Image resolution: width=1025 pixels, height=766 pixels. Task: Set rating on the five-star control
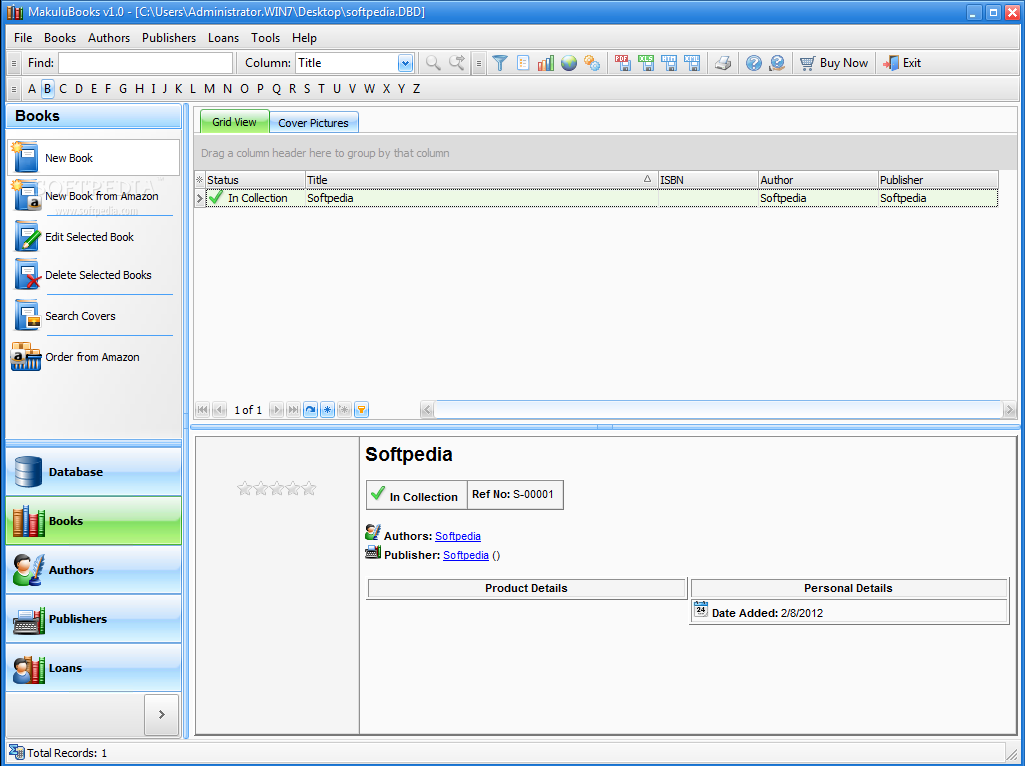pyautogui.click(x=277, y=488)
